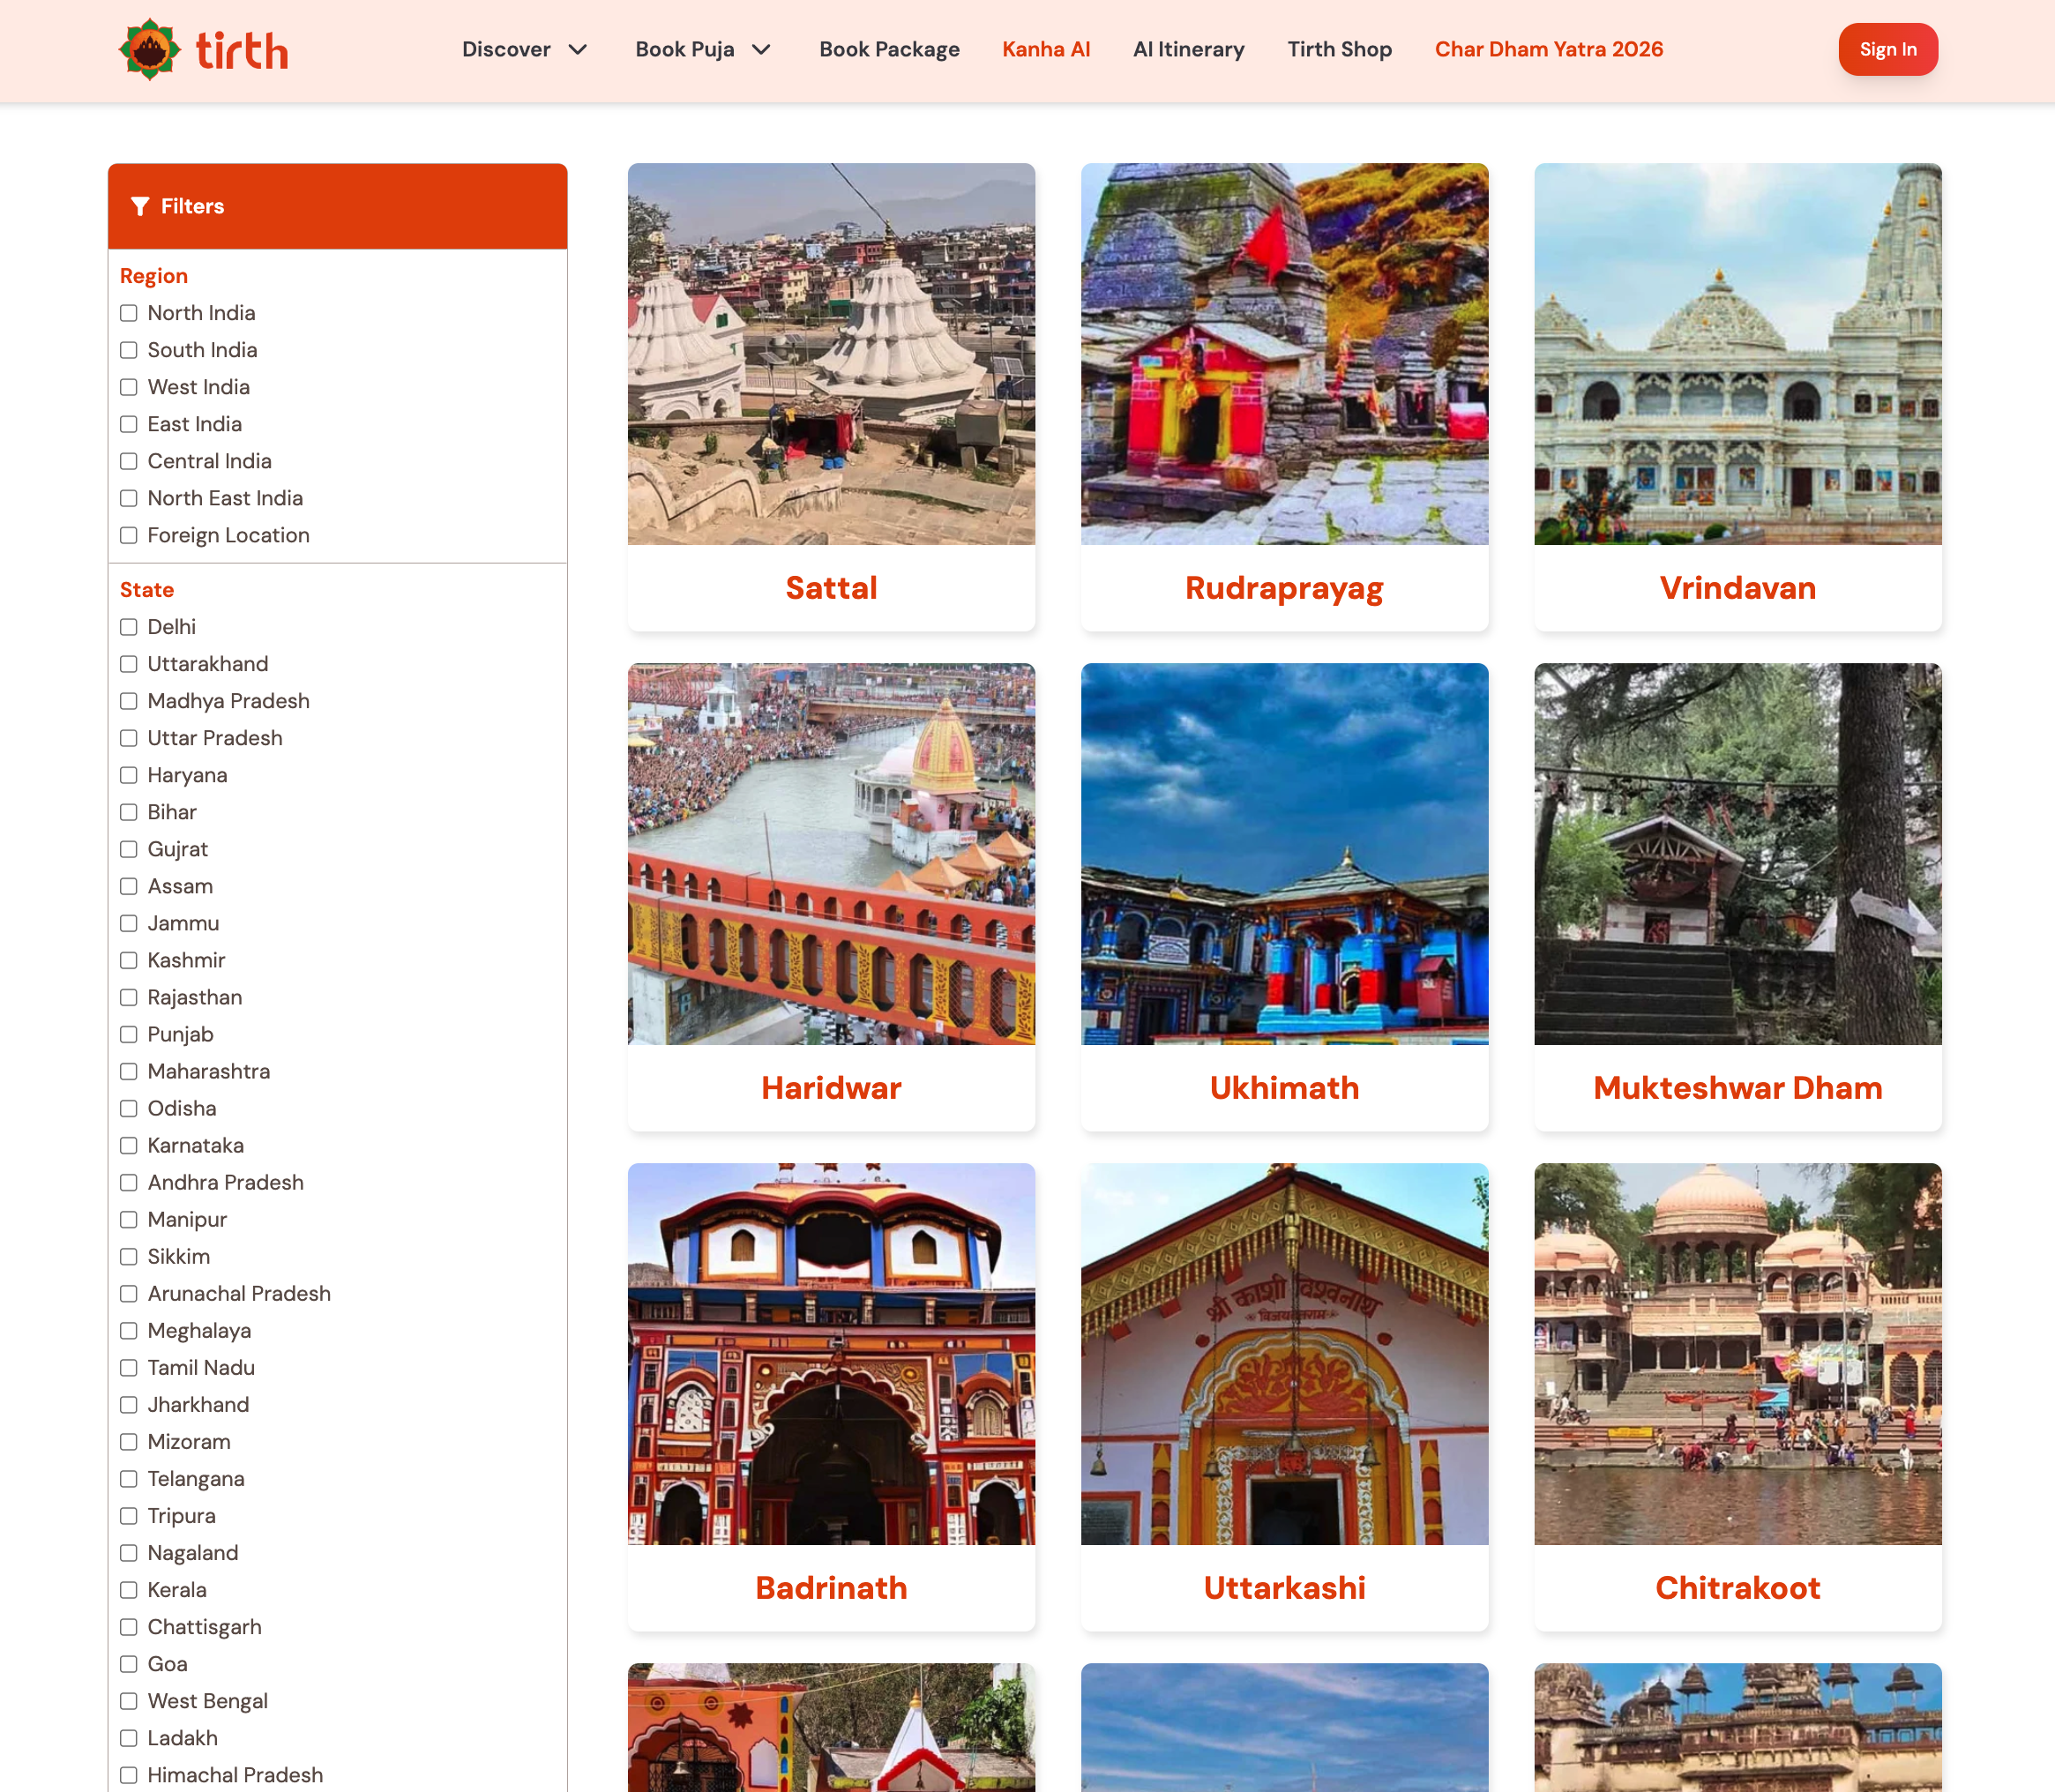The width and height of the screenshot is (2055, 1792).
Task: Tick the Odisha checkbox
Action: point(129,1108)
